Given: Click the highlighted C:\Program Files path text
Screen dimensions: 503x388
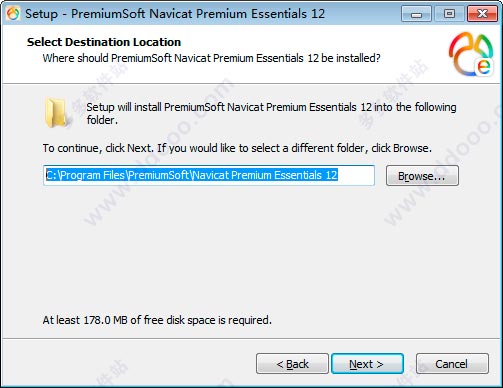Looking at the screenshot, I should [x=192, y=175].
